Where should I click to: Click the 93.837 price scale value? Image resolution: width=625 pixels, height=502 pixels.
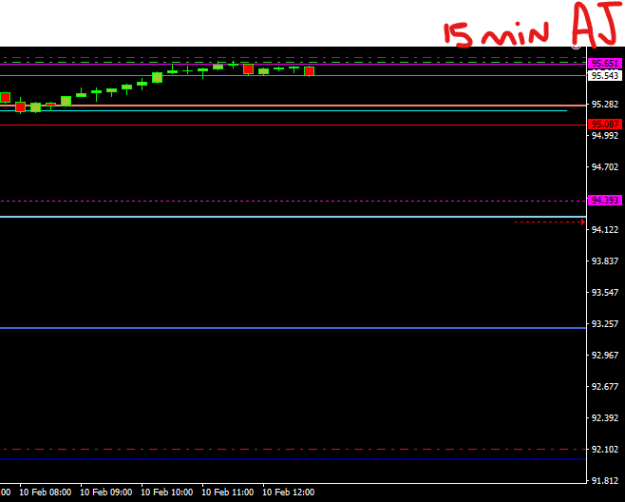click(x=605, y=261)
